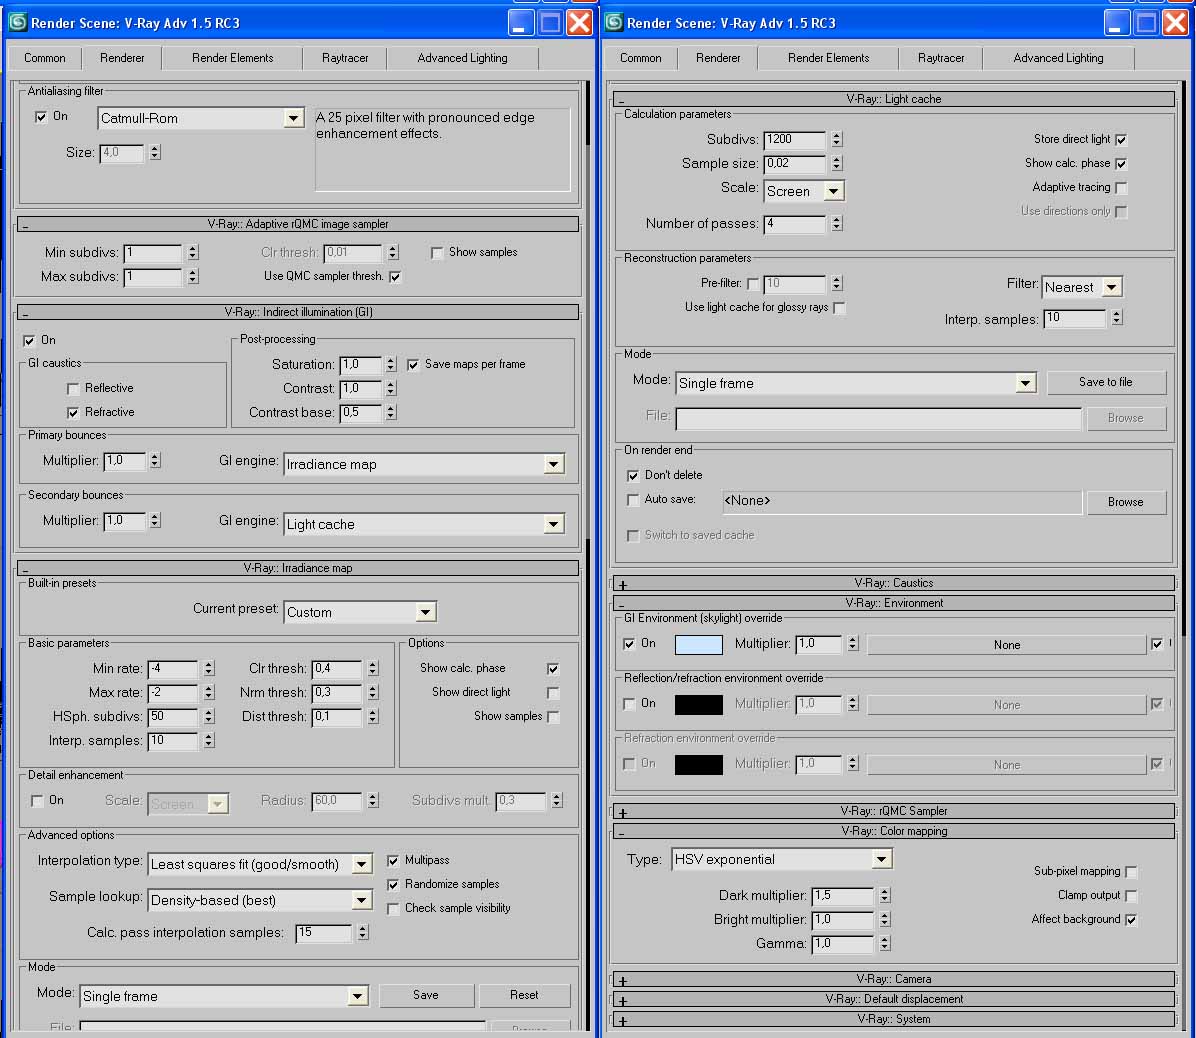Open the light cache Mode Single frame dropdown
The width and height of the screenshot is (1196, 1038).
(1026, 383)
